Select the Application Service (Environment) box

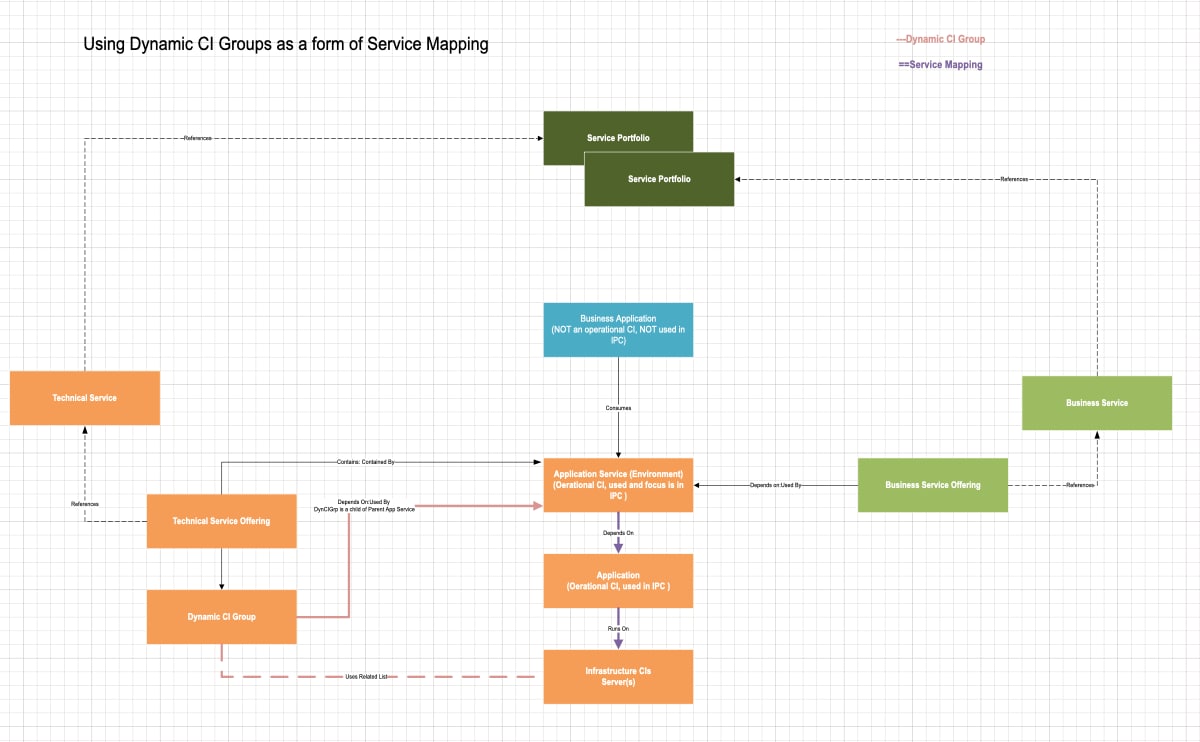point(618,484)
